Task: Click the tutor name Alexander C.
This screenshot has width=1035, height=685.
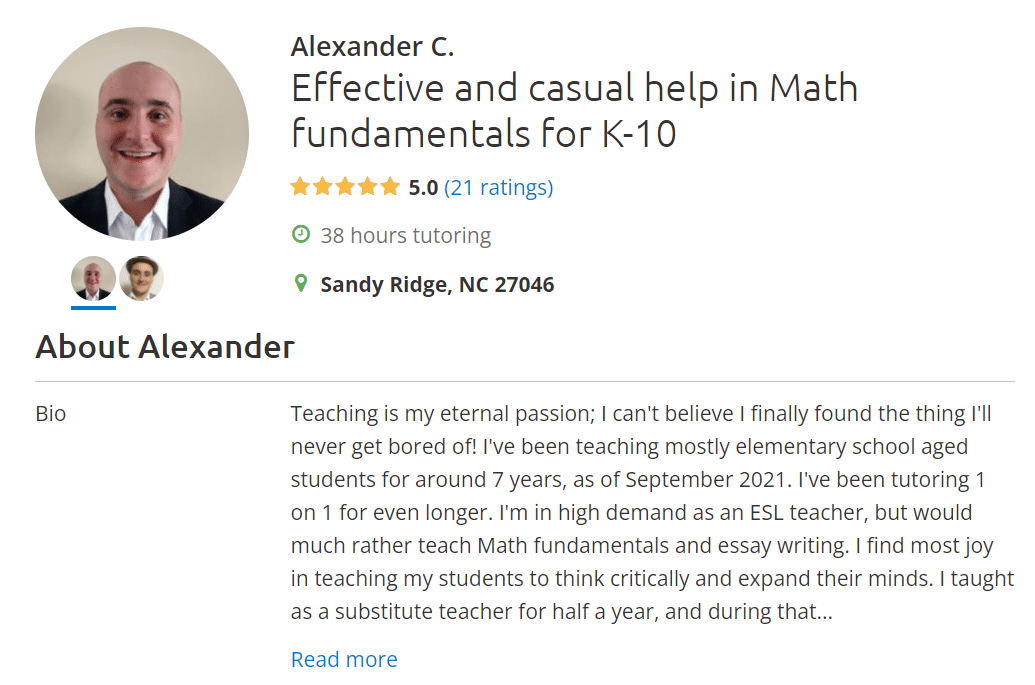Action: tap(372, 46)
